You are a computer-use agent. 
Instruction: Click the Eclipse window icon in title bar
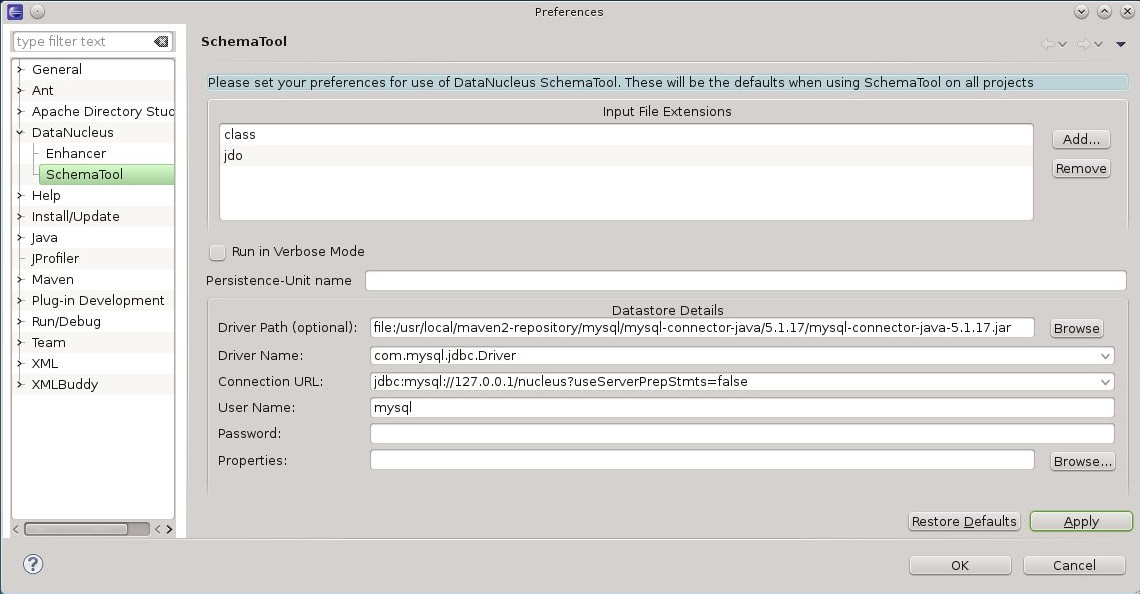(15, 12)
